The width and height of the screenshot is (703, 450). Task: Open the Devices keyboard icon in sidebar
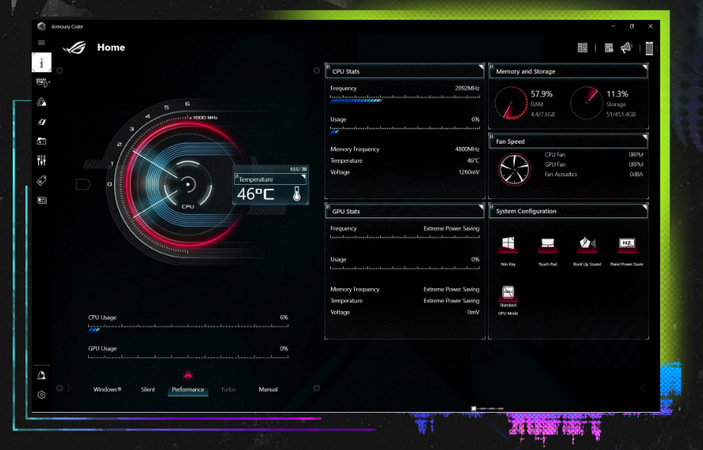coord(41,82)
